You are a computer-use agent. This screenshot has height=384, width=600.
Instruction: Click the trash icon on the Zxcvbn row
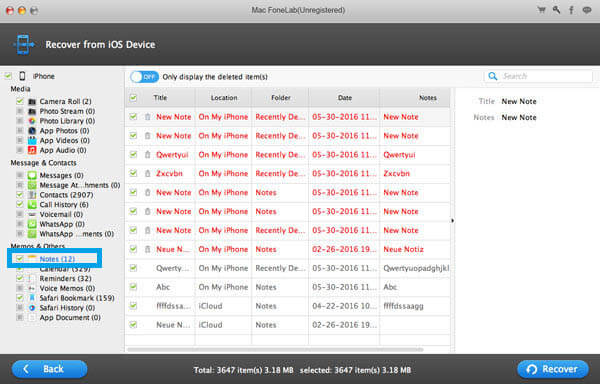tap(147, 174)
